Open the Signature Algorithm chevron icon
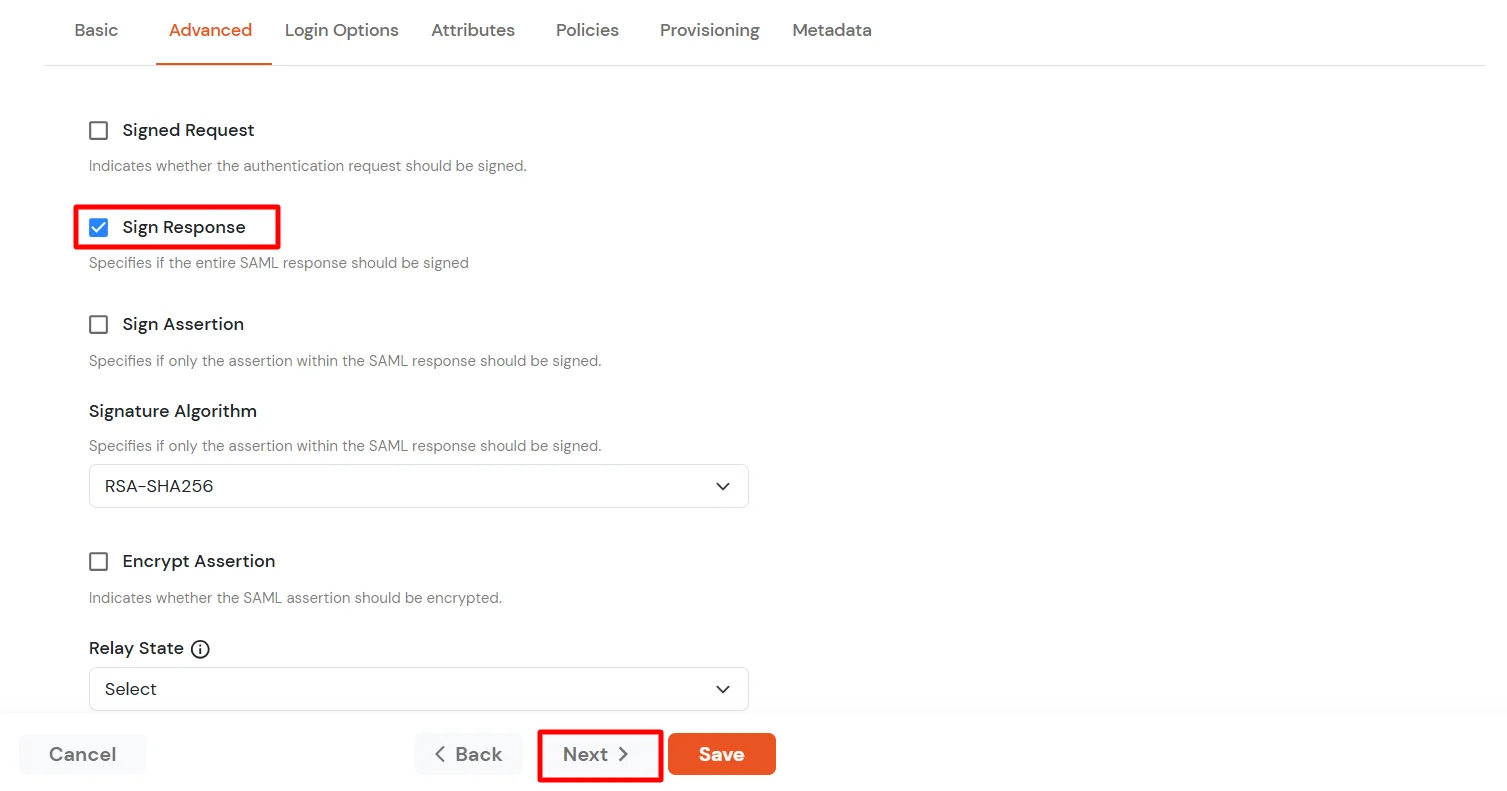Screen dimensions: 1507x791 tap(722, 486)
